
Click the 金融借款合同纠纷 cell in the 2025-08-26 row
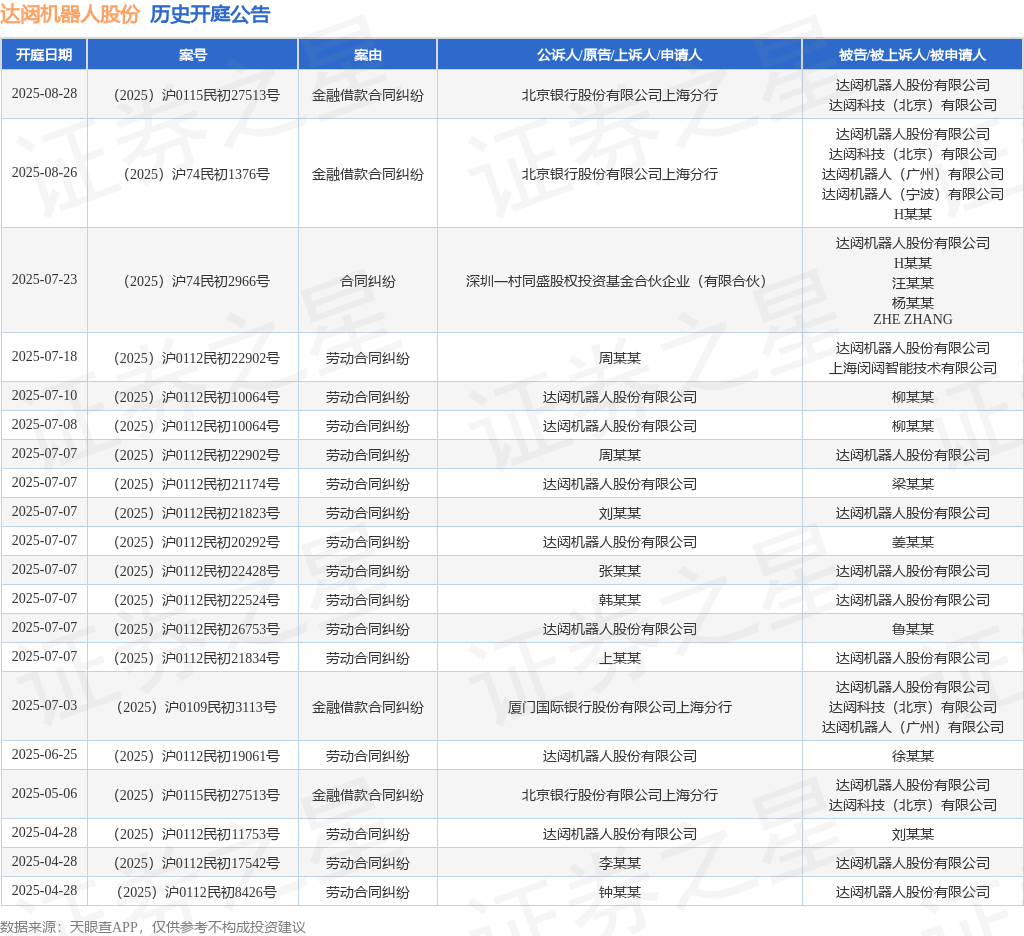[368, 174]
